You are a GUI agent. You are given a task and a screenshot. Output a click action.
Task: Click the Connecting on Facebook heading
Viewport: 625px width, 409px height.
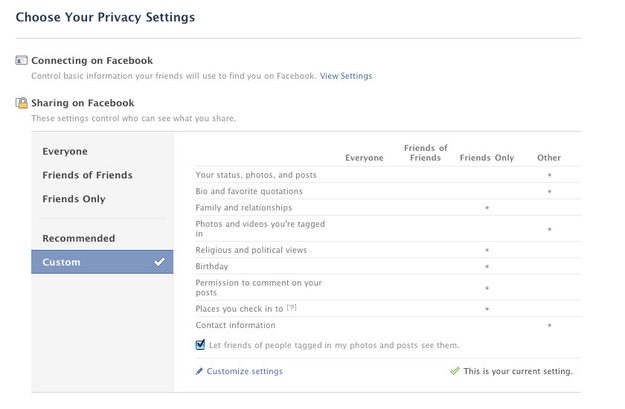(92, 61)
